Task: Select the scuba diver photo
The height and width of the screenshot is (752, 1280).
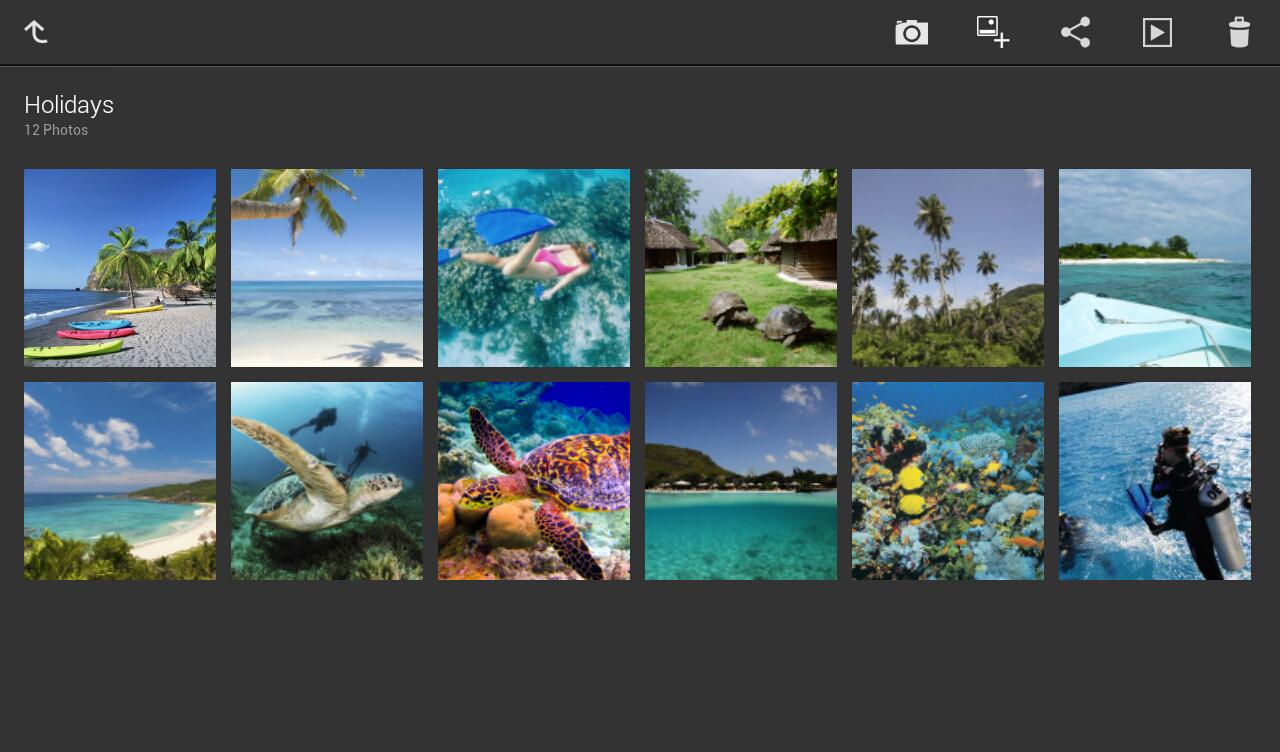Action: click(x=1154, y=480)
